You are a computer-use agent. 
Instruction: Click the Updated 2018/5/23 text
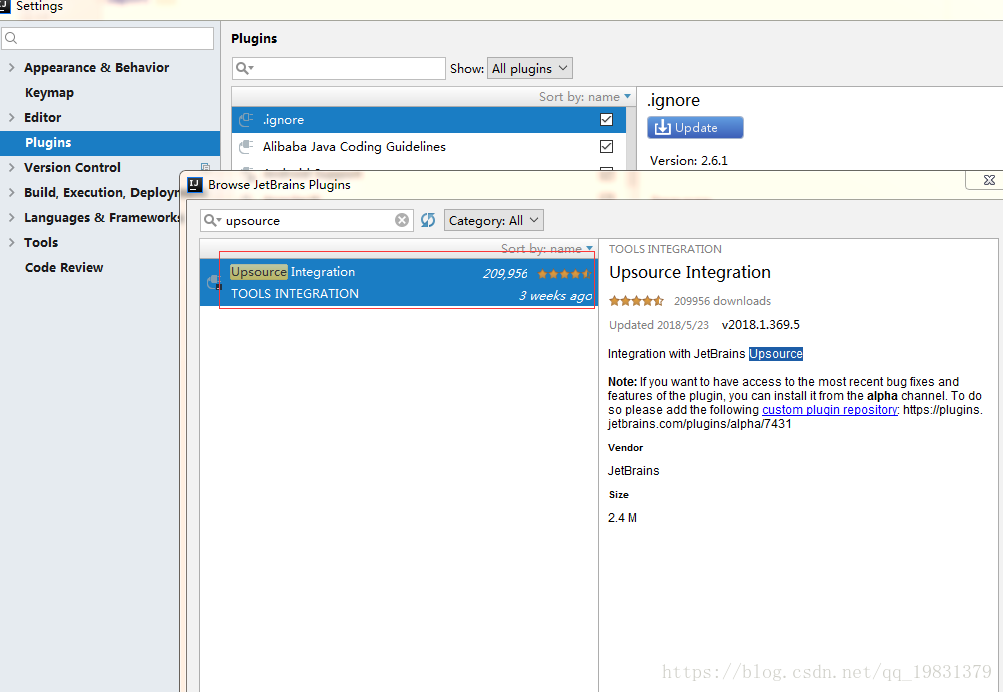click(659, 325)
